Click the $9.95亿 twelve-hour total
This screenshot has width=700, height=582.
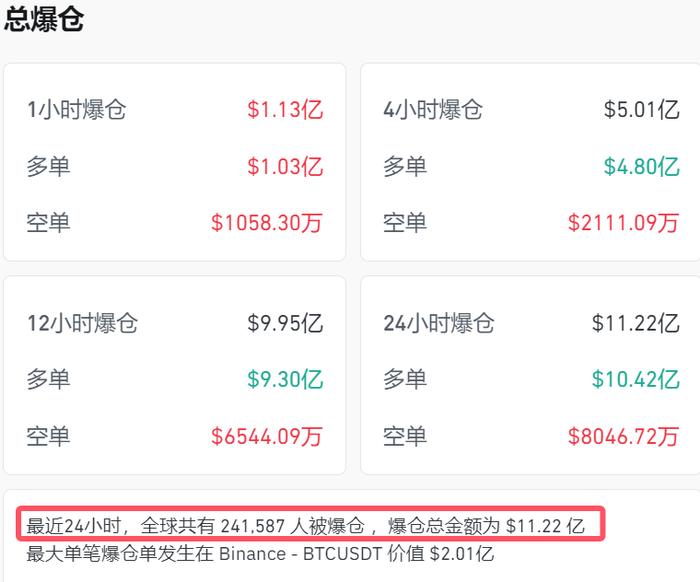coord(285,323)
